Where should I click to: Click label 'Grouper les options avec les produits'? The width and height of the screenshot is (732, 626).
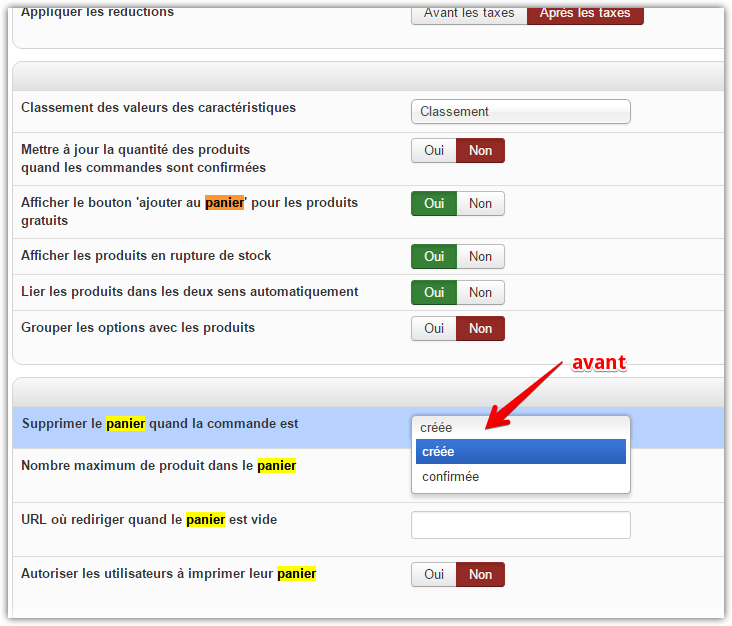tap(138, 328)
